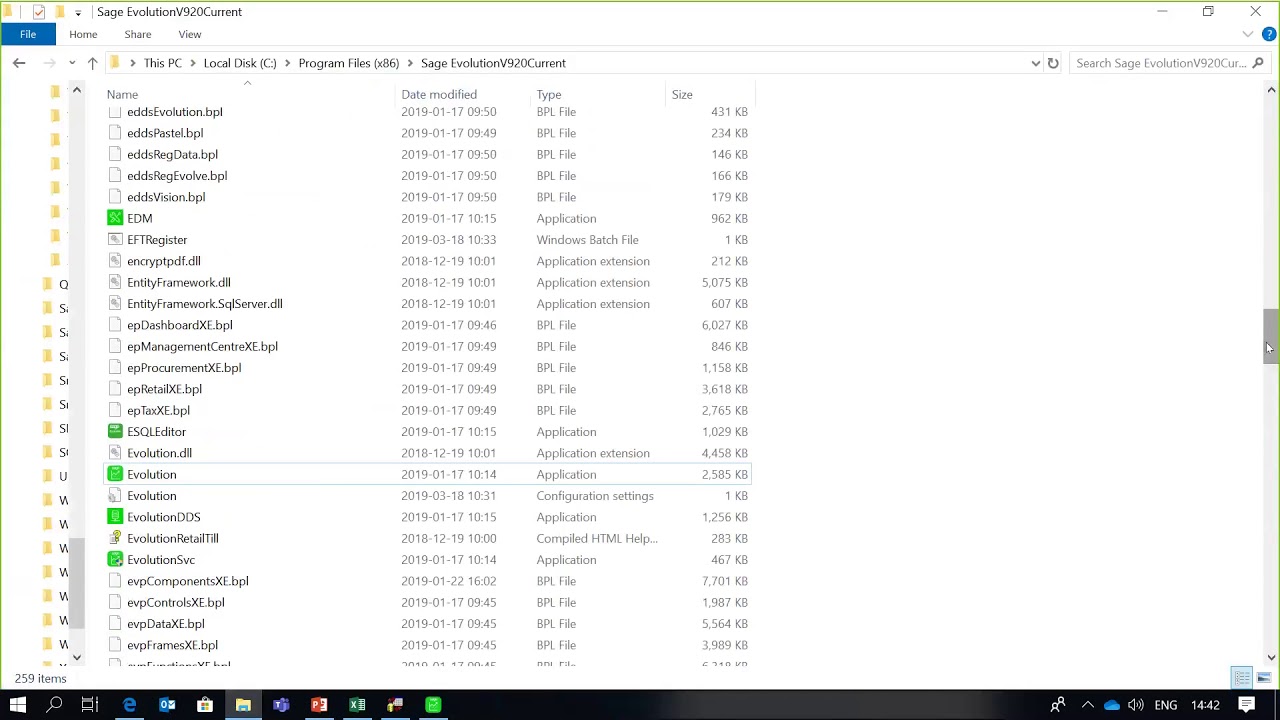Screen dimensions: 1280x720
Task: Click the New folder quick access icon
Action: pyautogui.click(x=58, y=12)
